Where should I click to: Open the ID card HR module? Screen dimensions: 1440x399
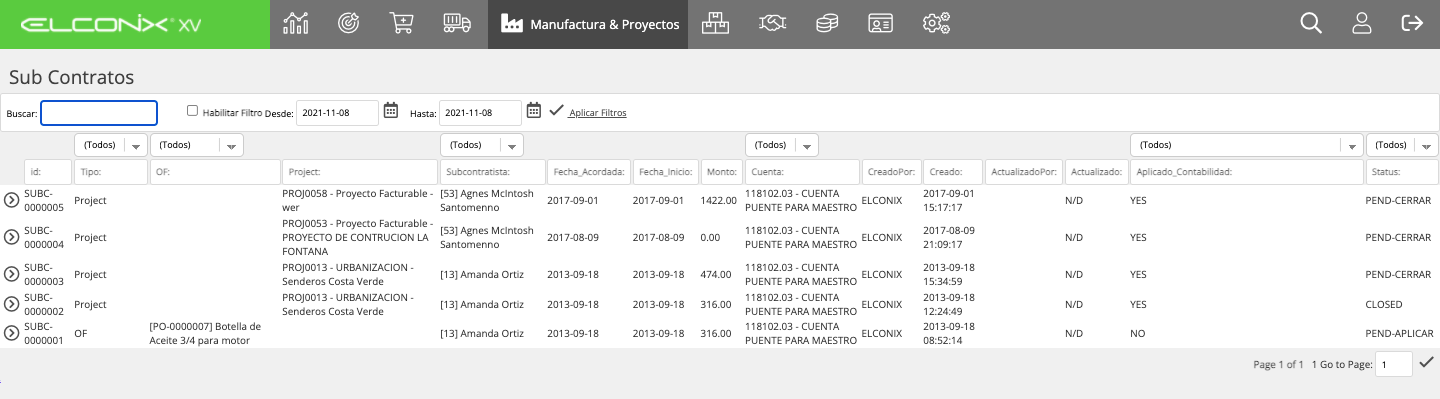(880, 24)
